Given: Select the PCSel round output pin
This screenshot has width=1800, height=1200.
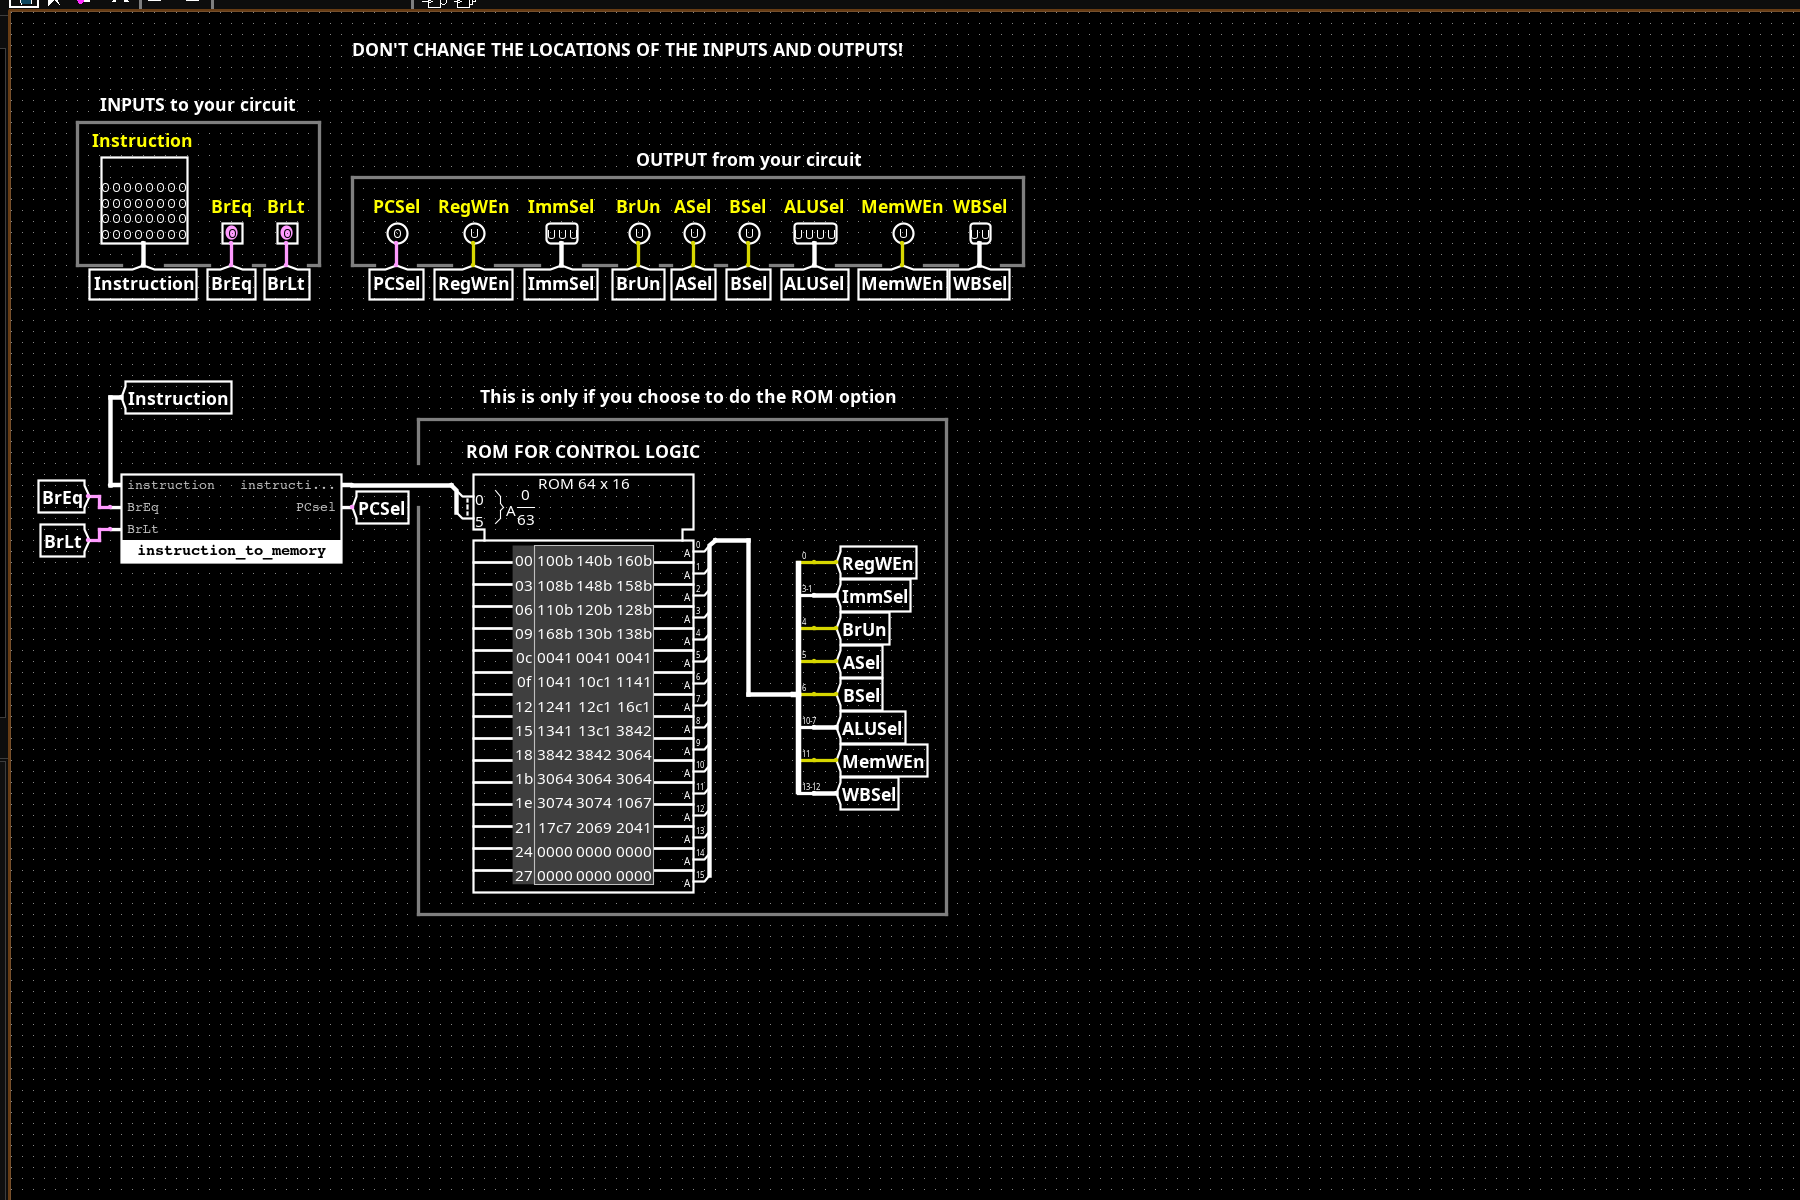Looking at the screenshot, I should point(397,233).
